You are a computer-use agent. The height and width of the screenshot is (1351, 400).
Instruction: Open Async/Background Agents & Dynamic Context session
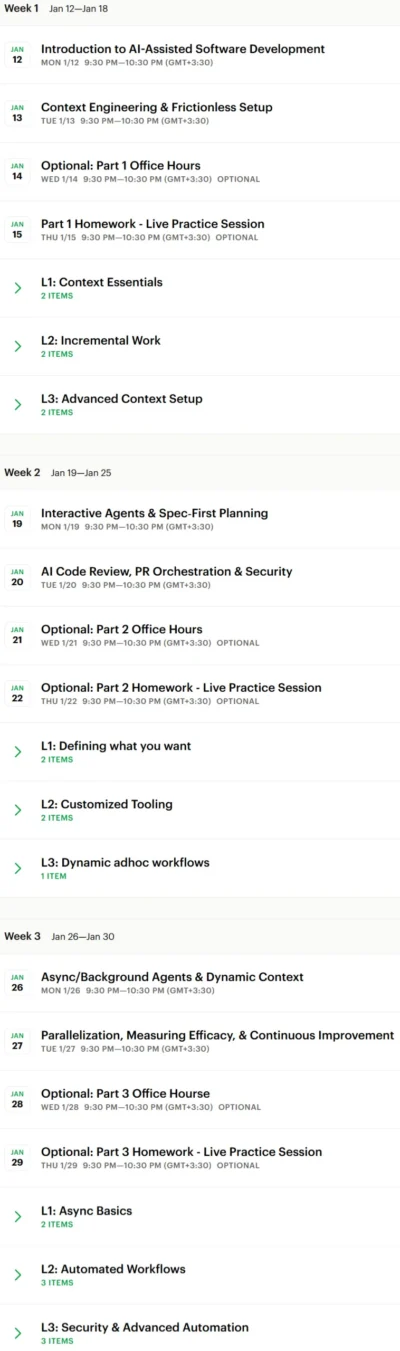pos(172,977)
